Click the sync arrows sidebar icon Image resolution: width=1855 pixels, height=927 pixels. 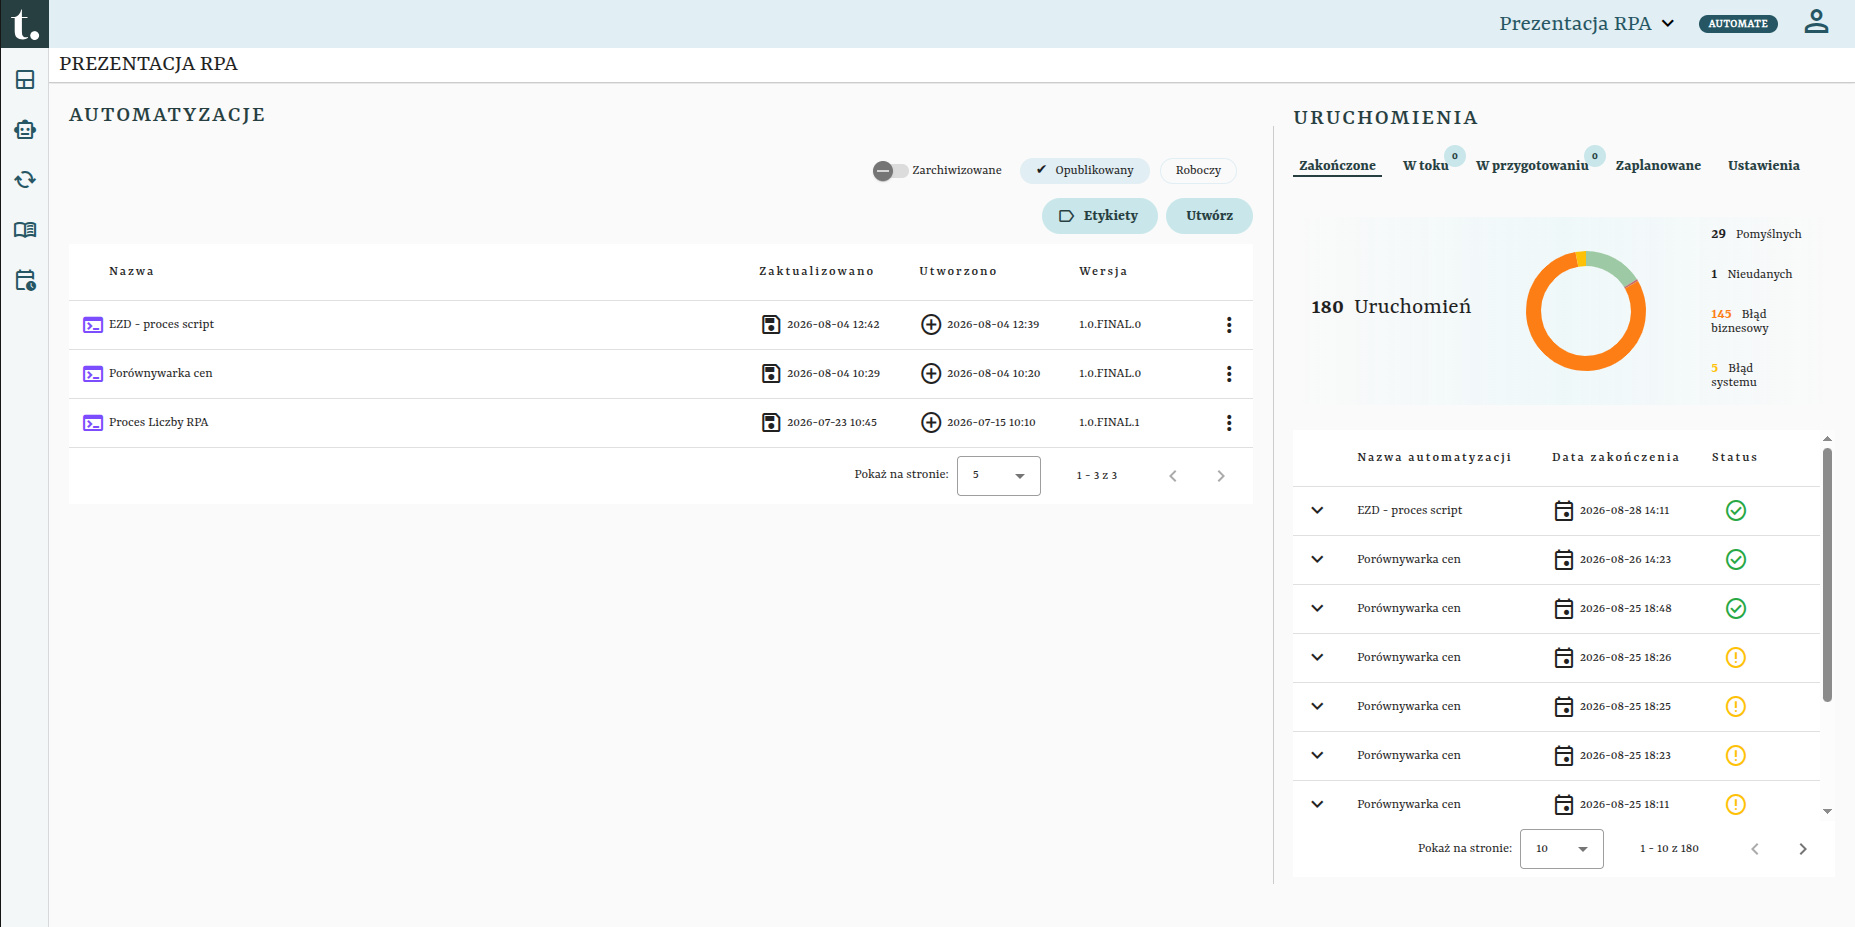25,180
